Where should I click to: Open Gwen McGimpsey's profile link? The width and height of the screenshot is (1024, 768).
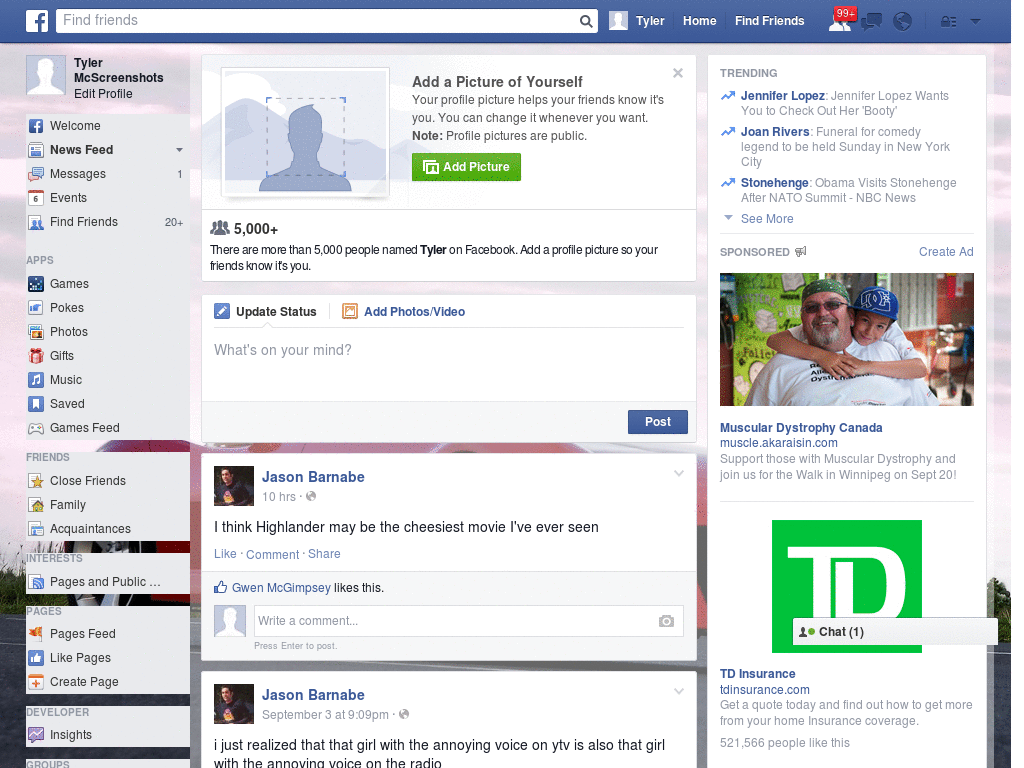coord(281,588)
